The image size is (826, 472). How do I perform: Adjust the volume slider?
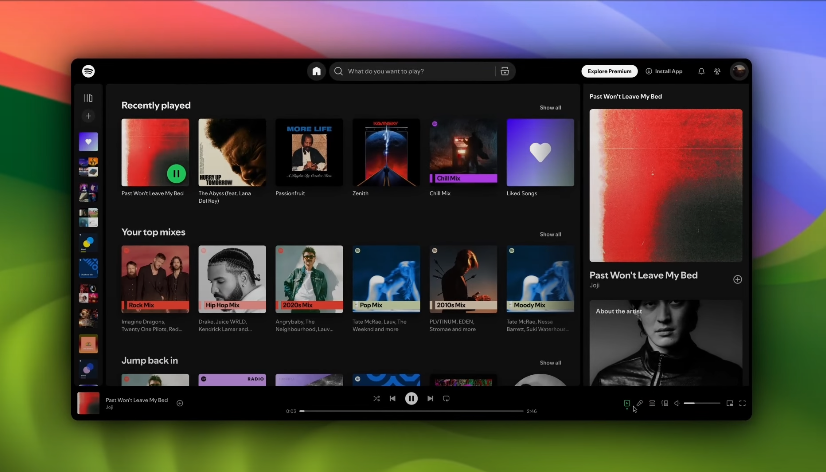pos(702,403)
